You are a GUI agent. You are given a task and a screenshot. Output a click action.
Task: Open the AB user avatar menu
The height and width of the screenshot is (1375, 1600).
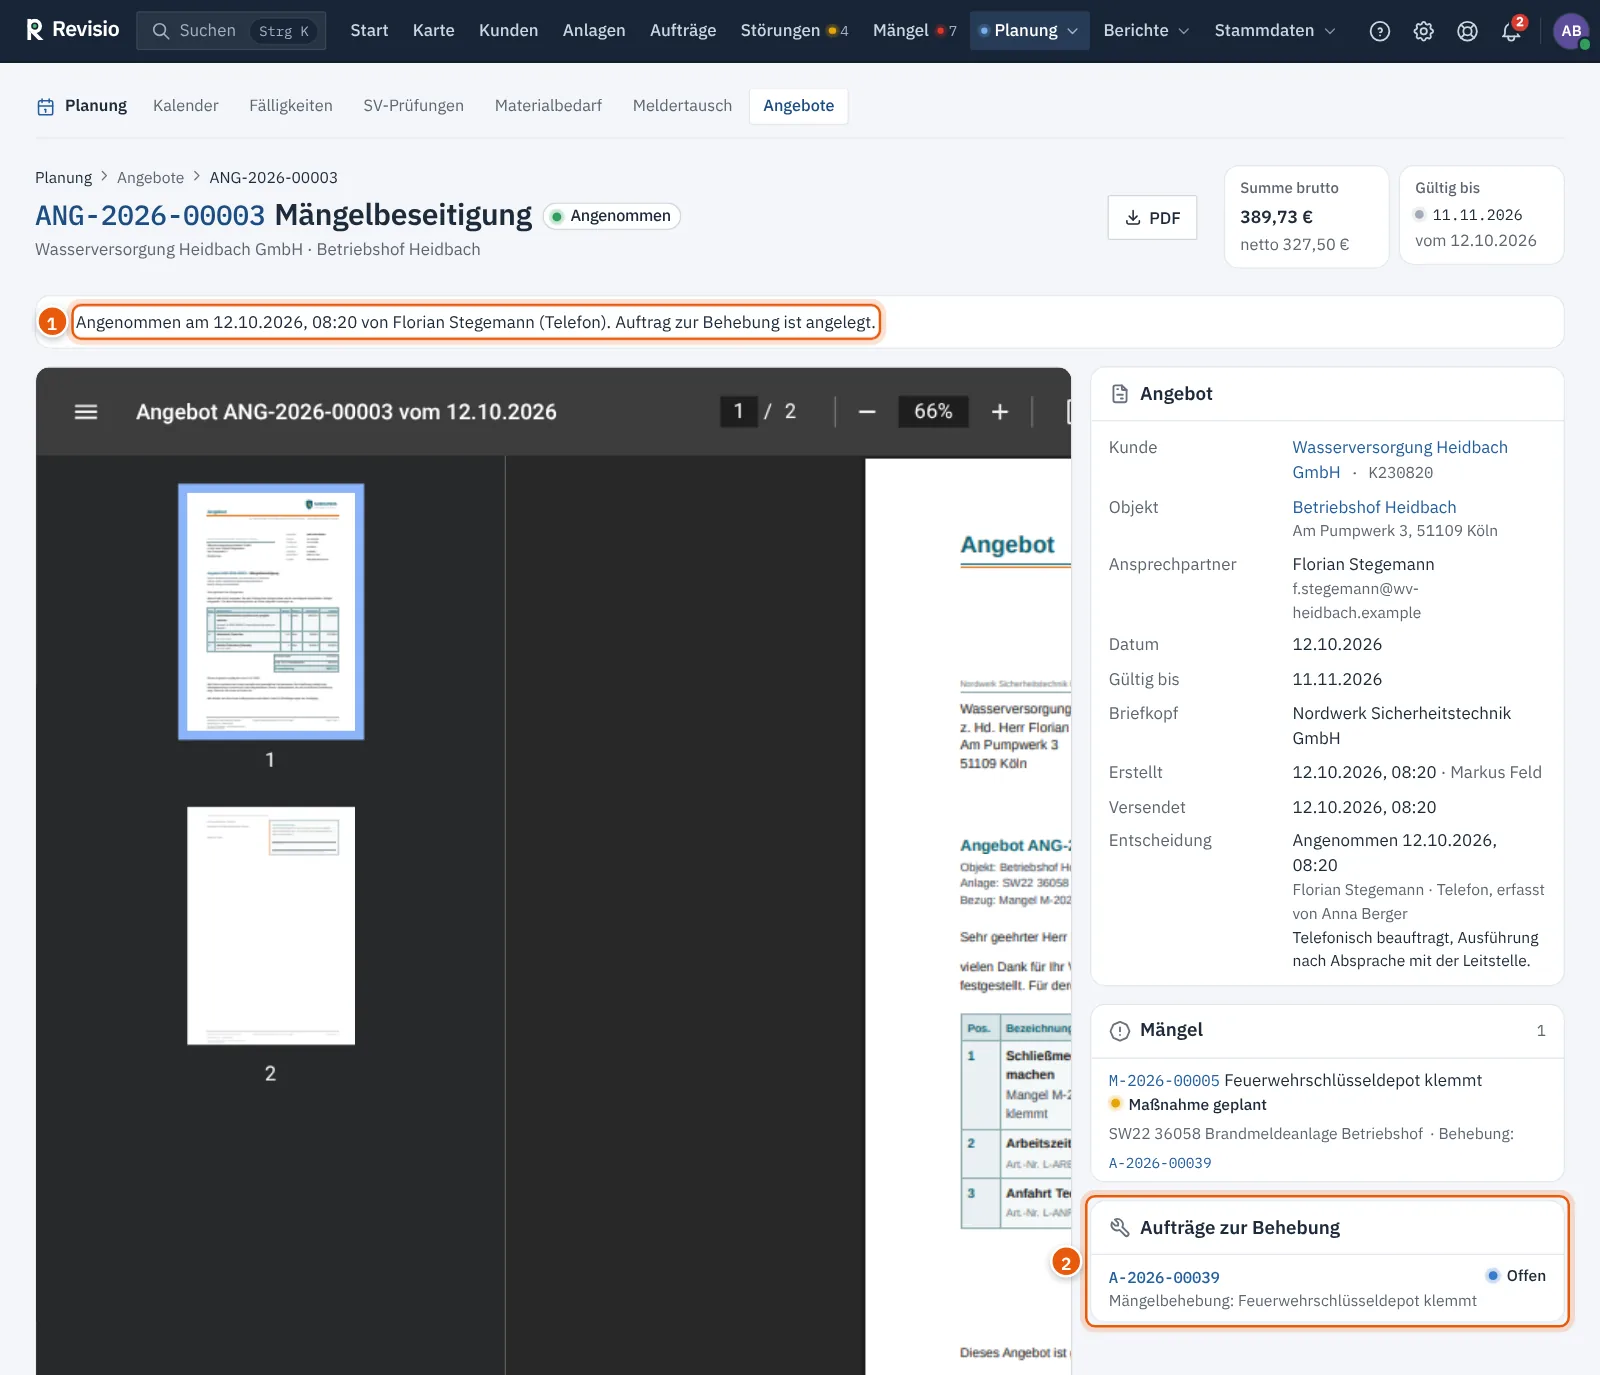click(1571, 31)
